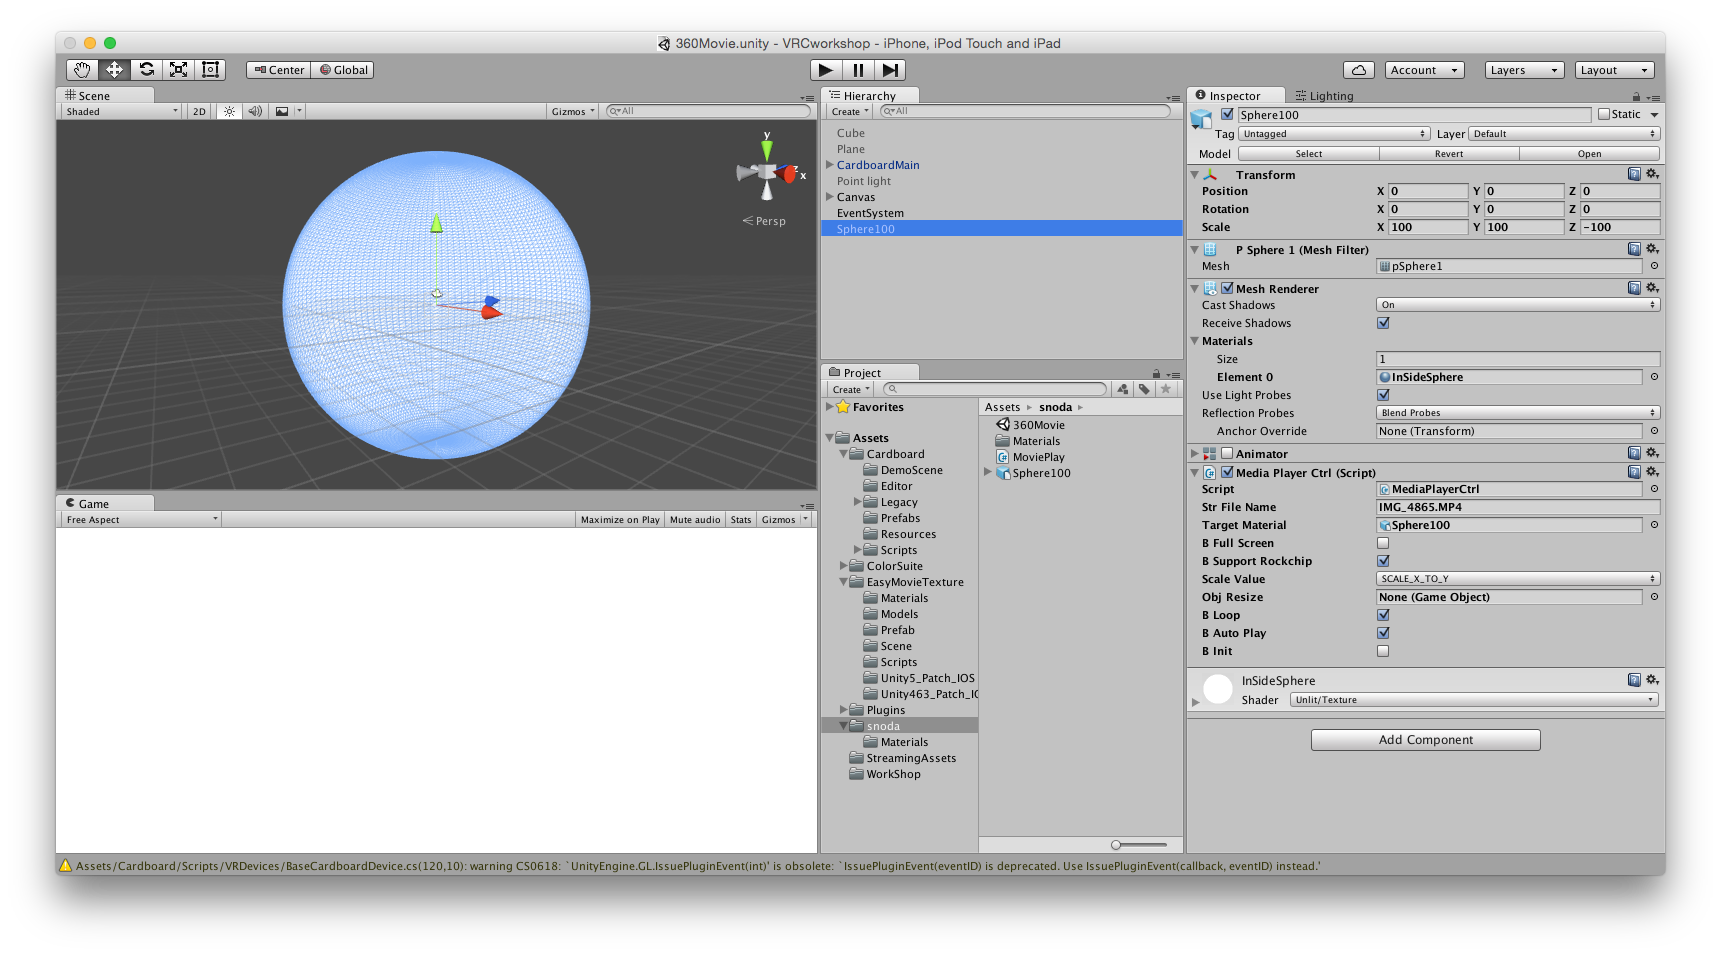Toggle 2D scene view mode
This screenshot has width=1721, height=955.
click(x=199, y=111)
